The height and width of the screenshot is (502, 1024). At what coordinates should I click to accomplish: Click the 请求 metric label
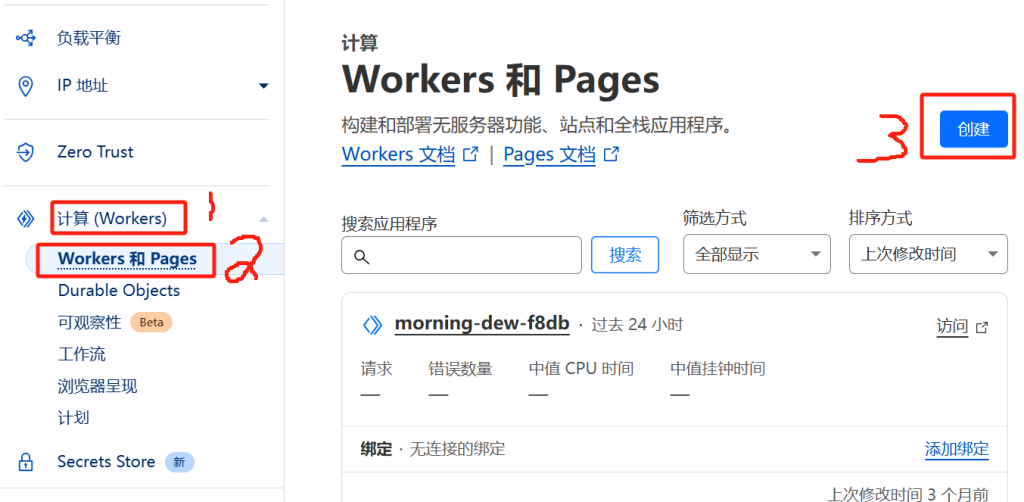click(376, 369)
